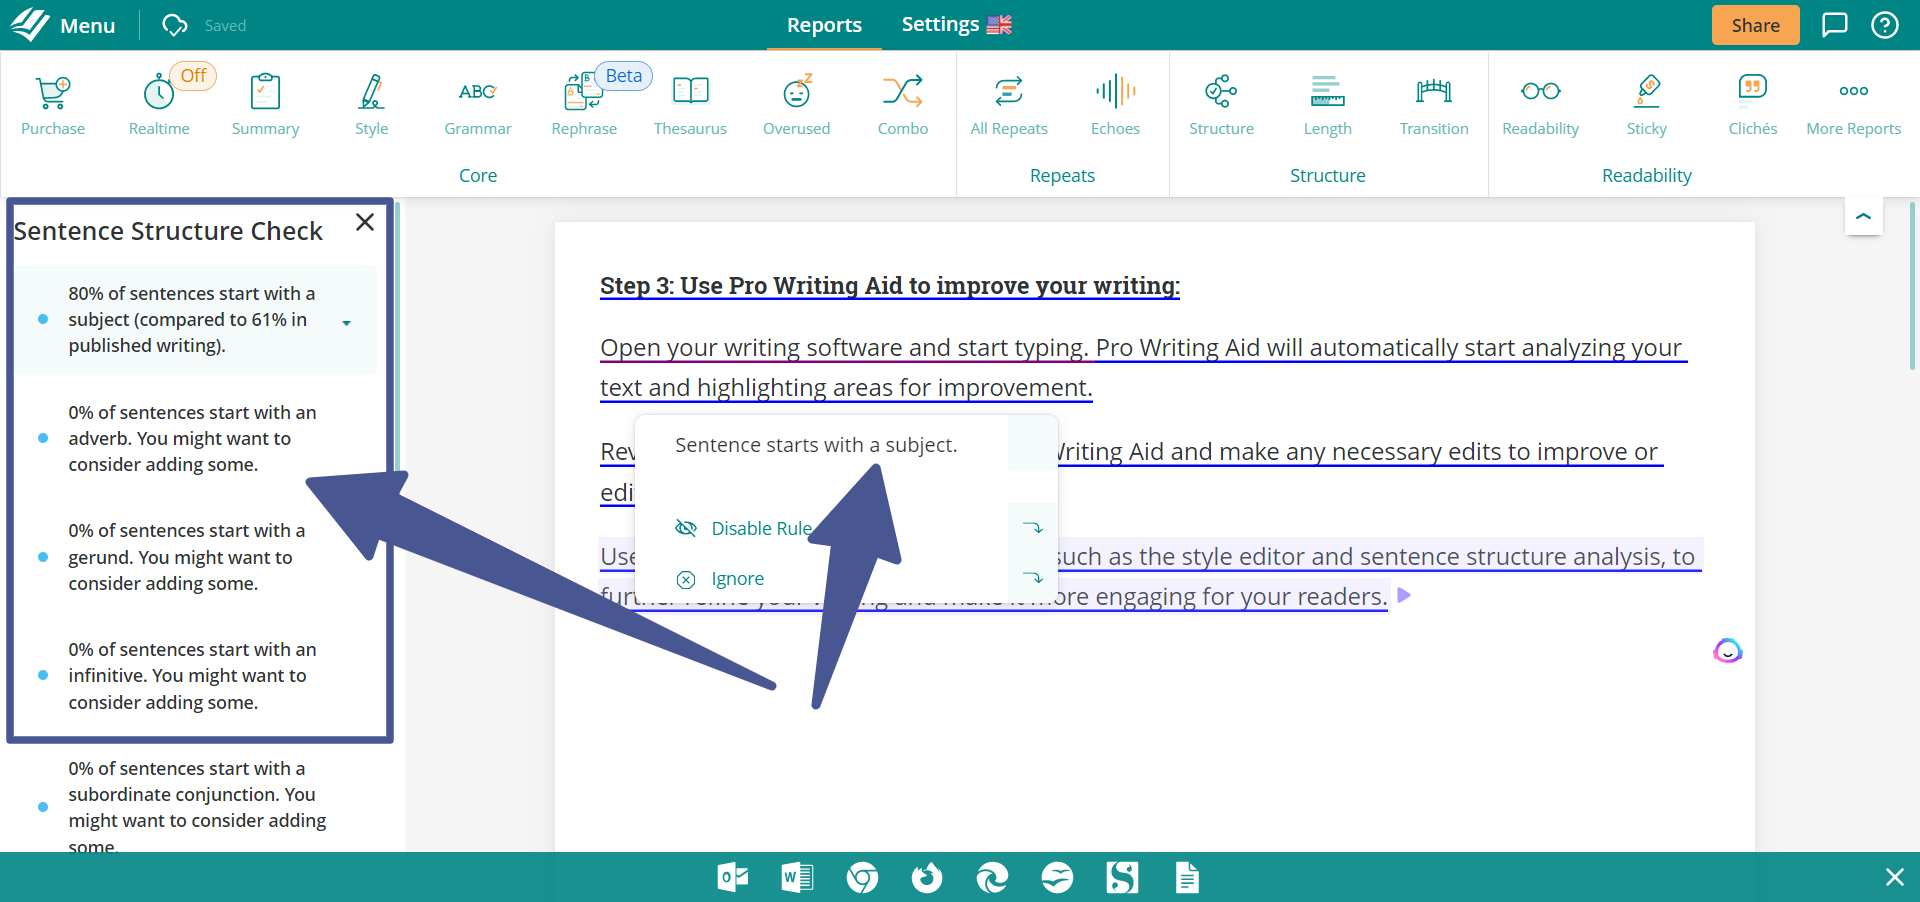
Task: Open the Summary report
Action: (265, 105)
